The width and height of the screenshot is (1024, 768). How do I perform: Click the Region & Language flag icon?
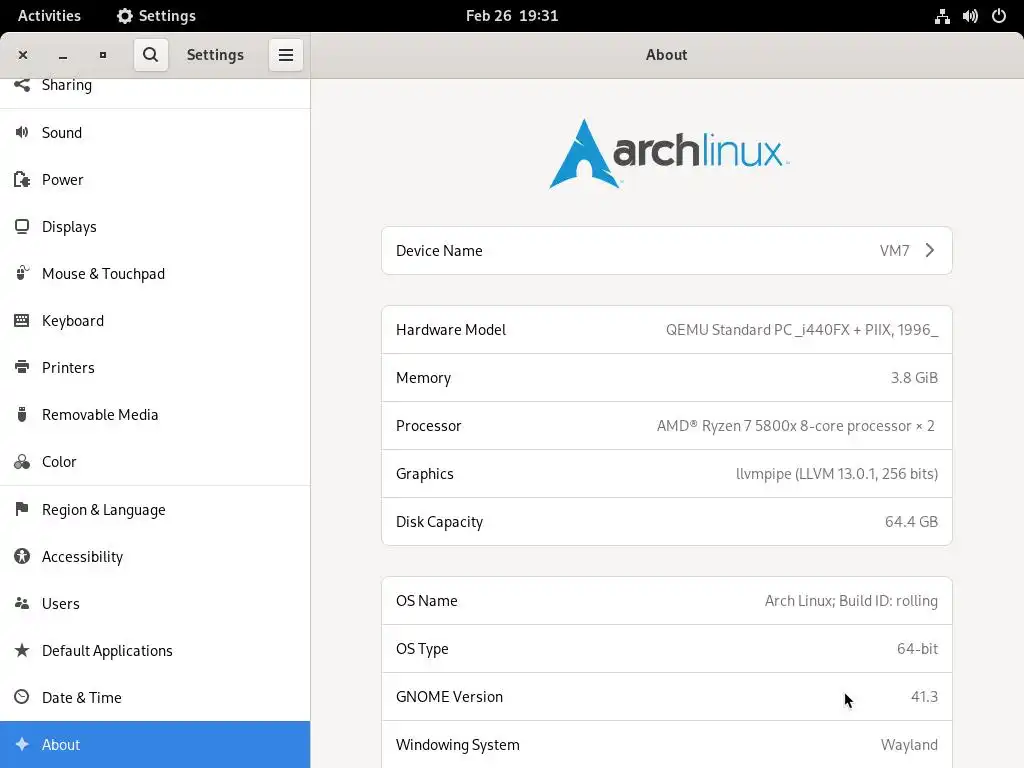click(22, 509)
